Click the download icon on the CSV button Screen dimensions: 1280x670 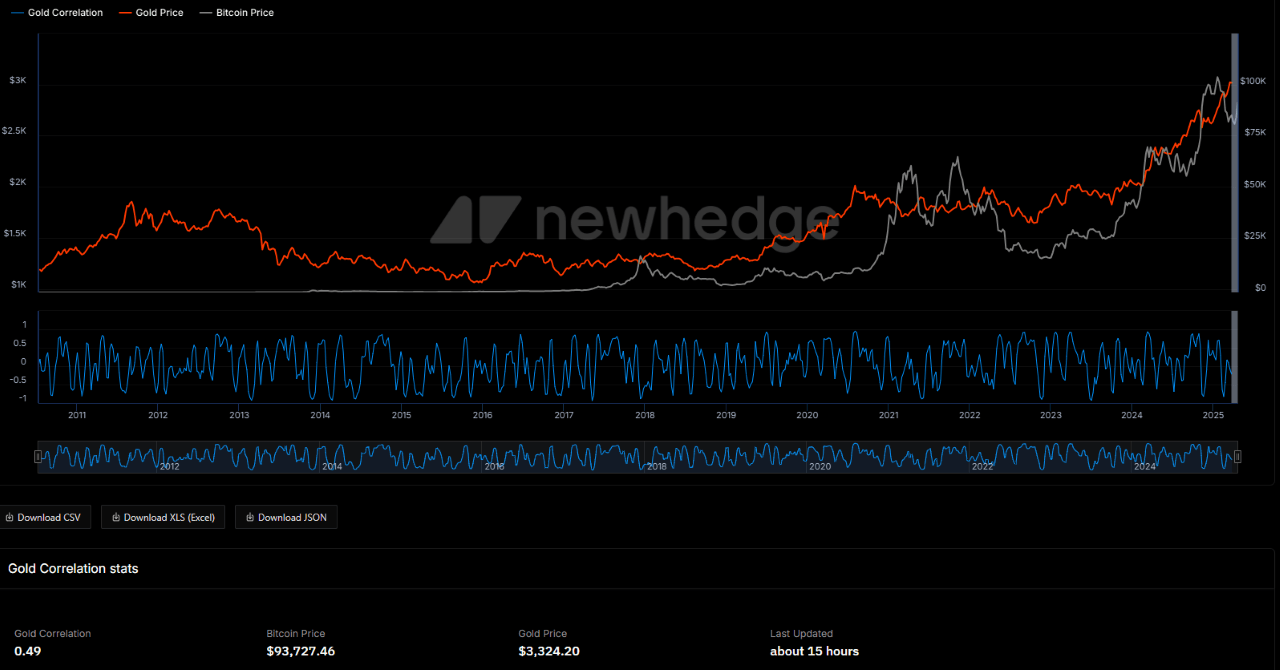tap(9, 518)
